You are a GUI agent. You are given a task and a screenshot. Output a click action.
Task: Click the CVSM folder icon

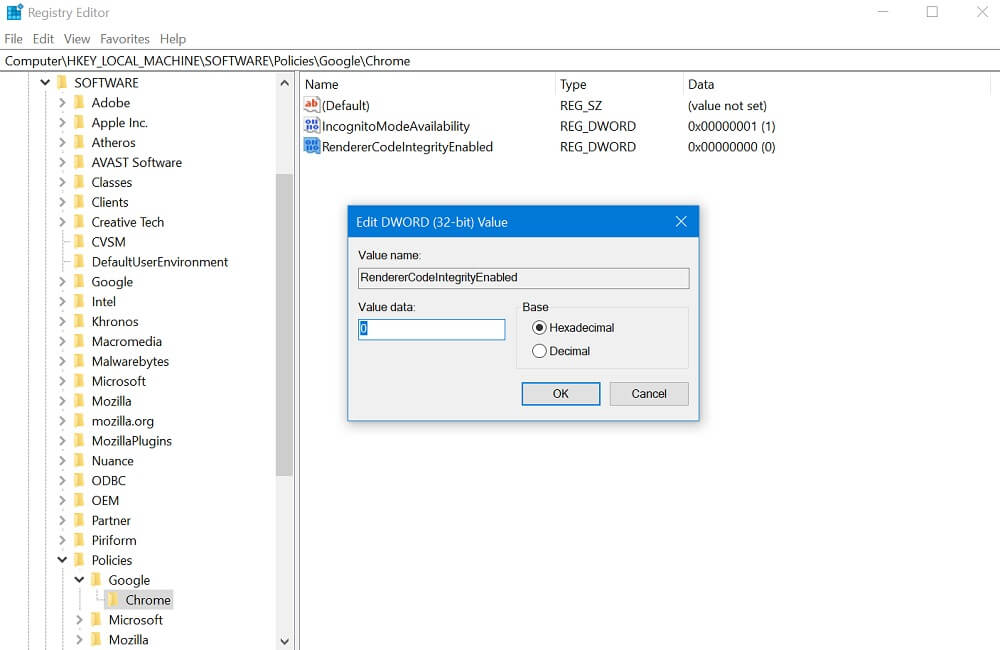[80, 241]
